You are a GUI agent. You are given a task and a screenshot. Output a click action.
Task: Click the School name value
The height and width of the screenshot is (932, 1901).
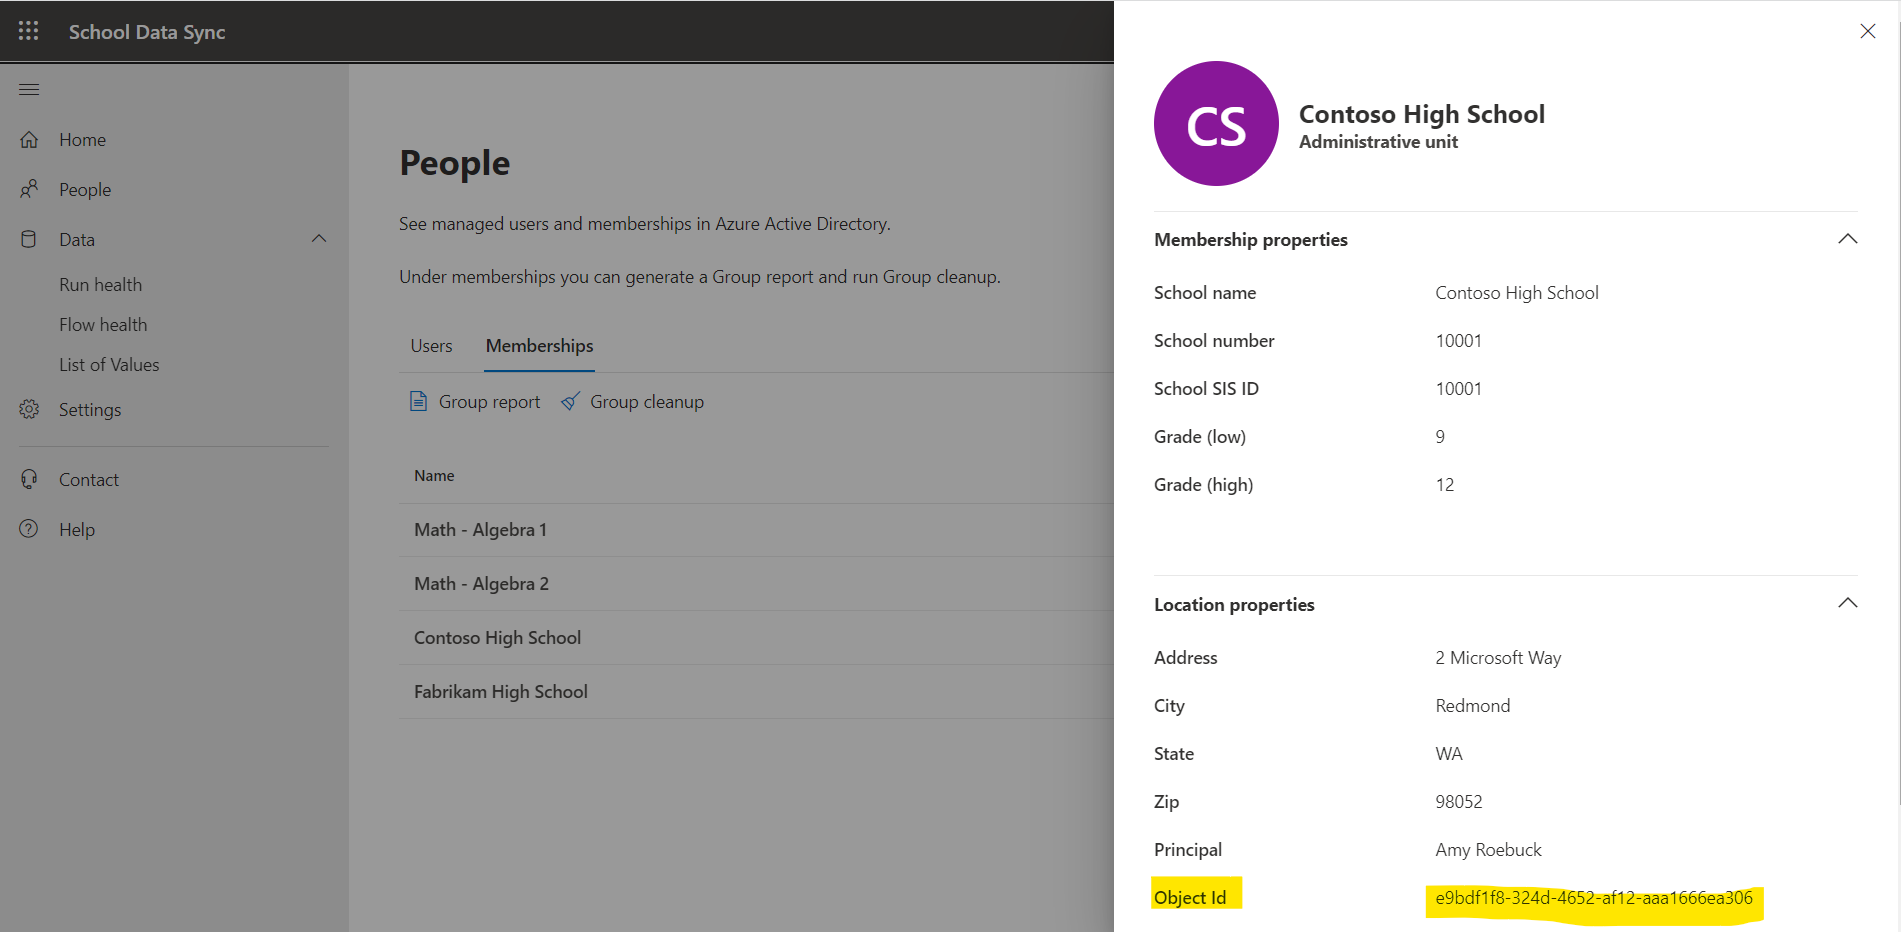pyautogui.click(x=1516, y=292)
